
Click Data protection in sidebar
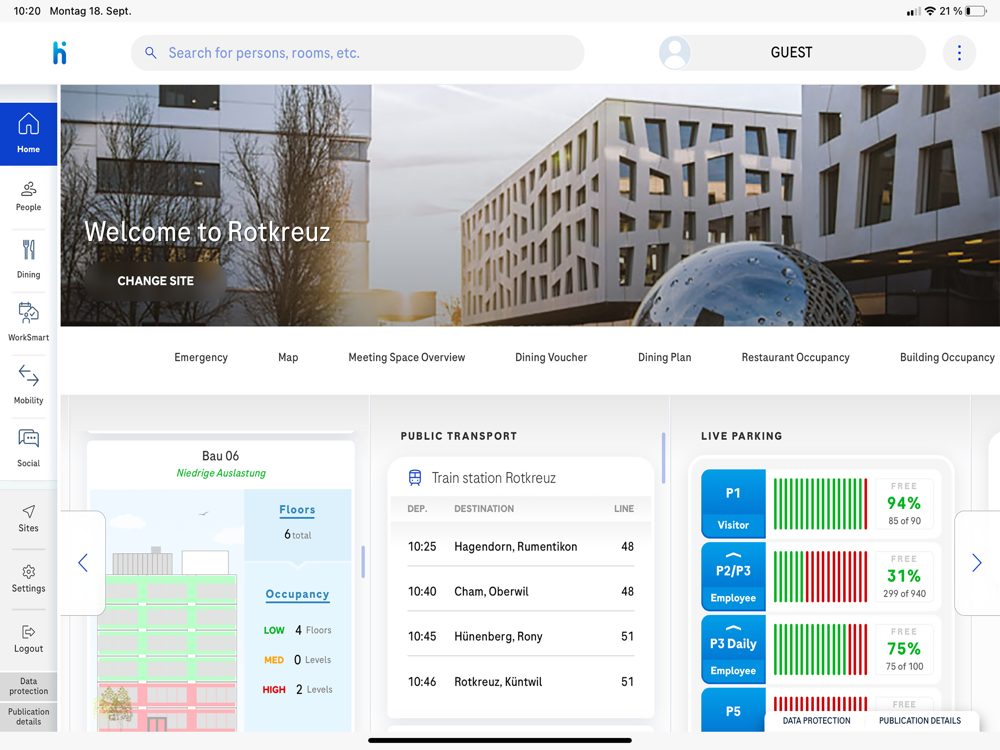[28, 686]
